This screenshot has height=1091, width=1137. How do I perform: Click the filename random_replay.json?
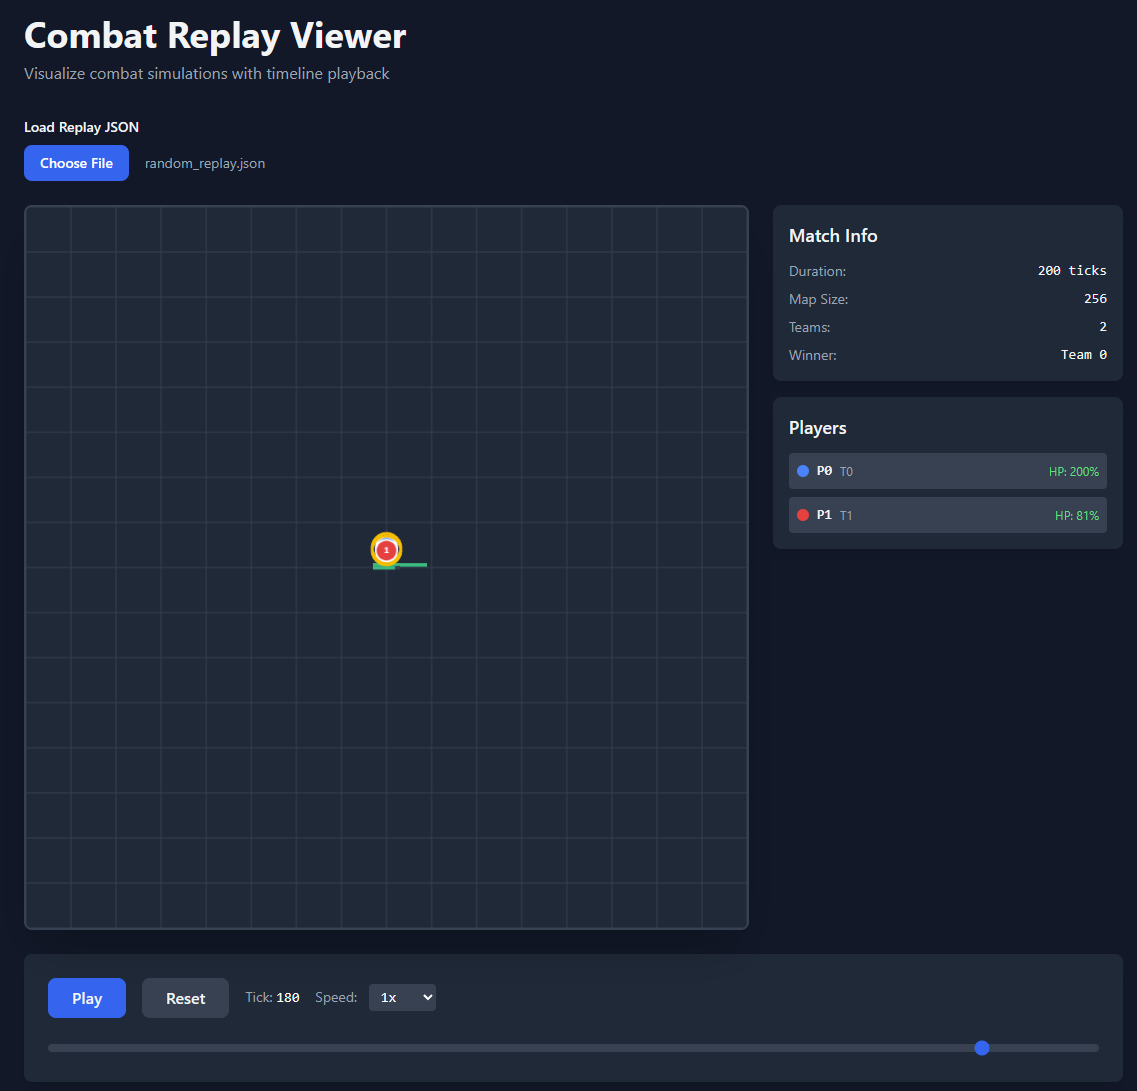pyautogui.click(x=205, y=163)
